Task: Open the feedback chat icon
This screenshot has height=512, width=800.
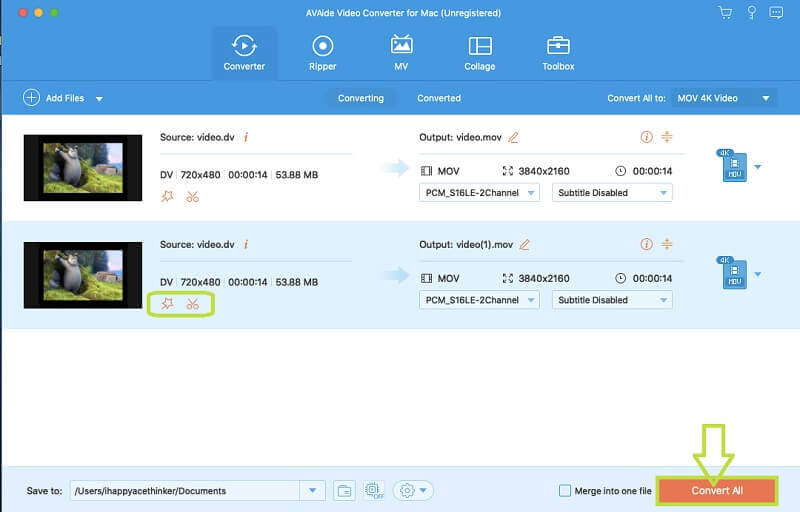Action: pos(776,12)
